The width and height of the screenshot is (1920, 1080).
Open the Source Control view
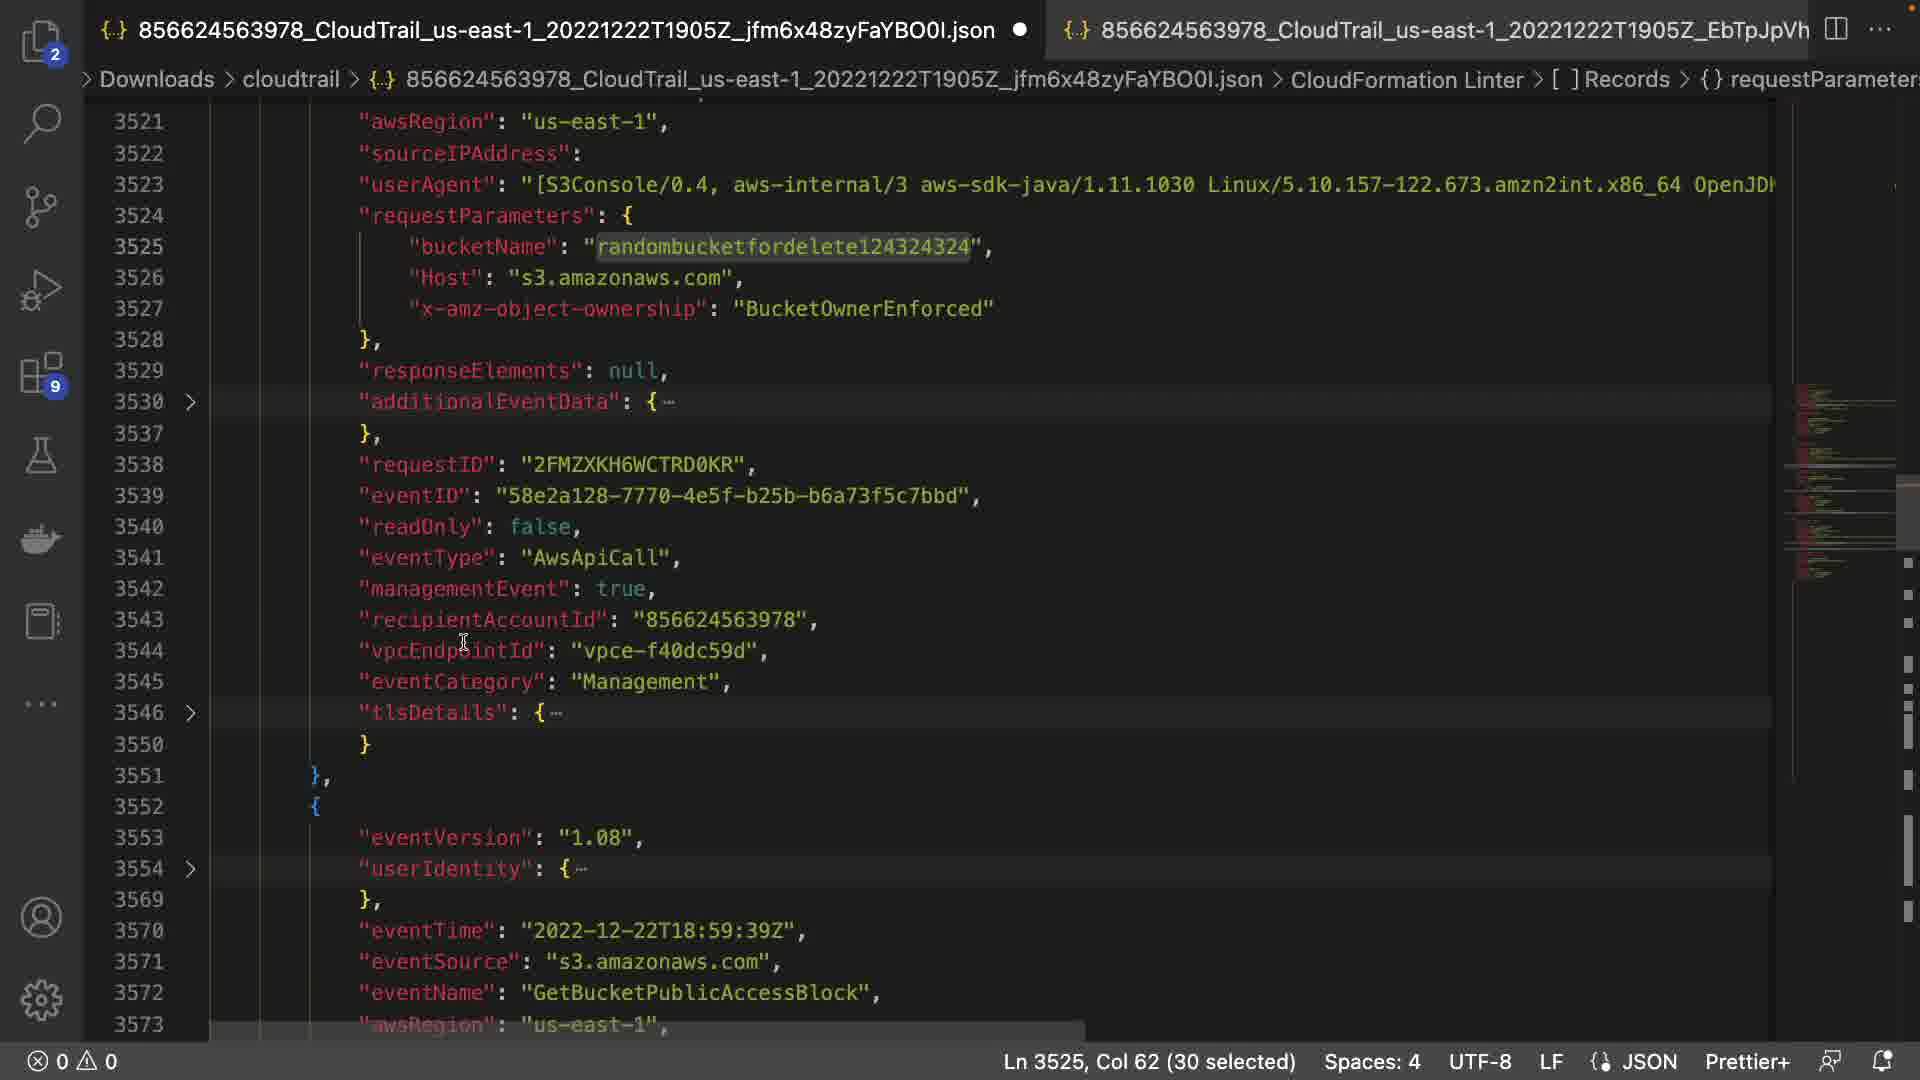[42, 207]
